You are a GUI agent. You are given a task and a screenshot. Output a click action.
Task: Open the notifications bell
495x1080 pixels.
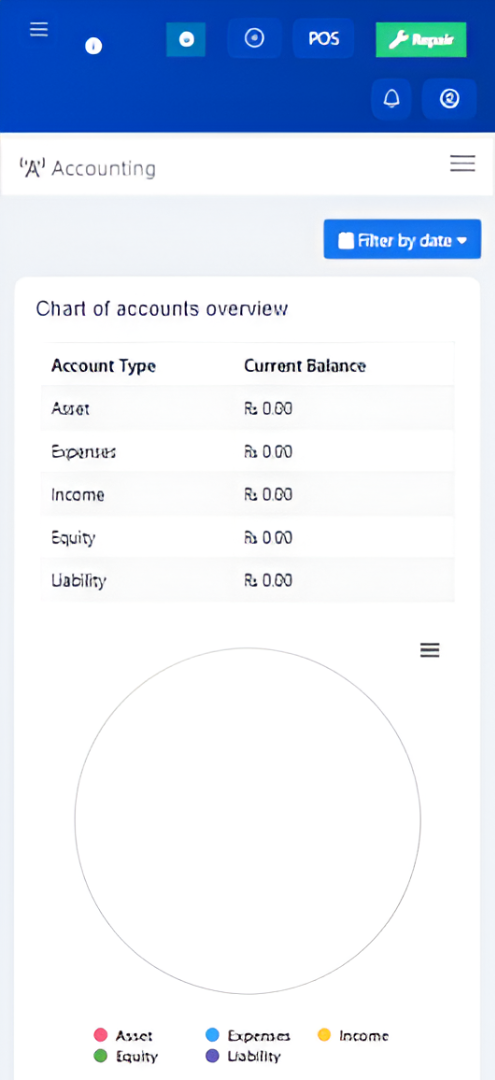click(x=391, y=99)
